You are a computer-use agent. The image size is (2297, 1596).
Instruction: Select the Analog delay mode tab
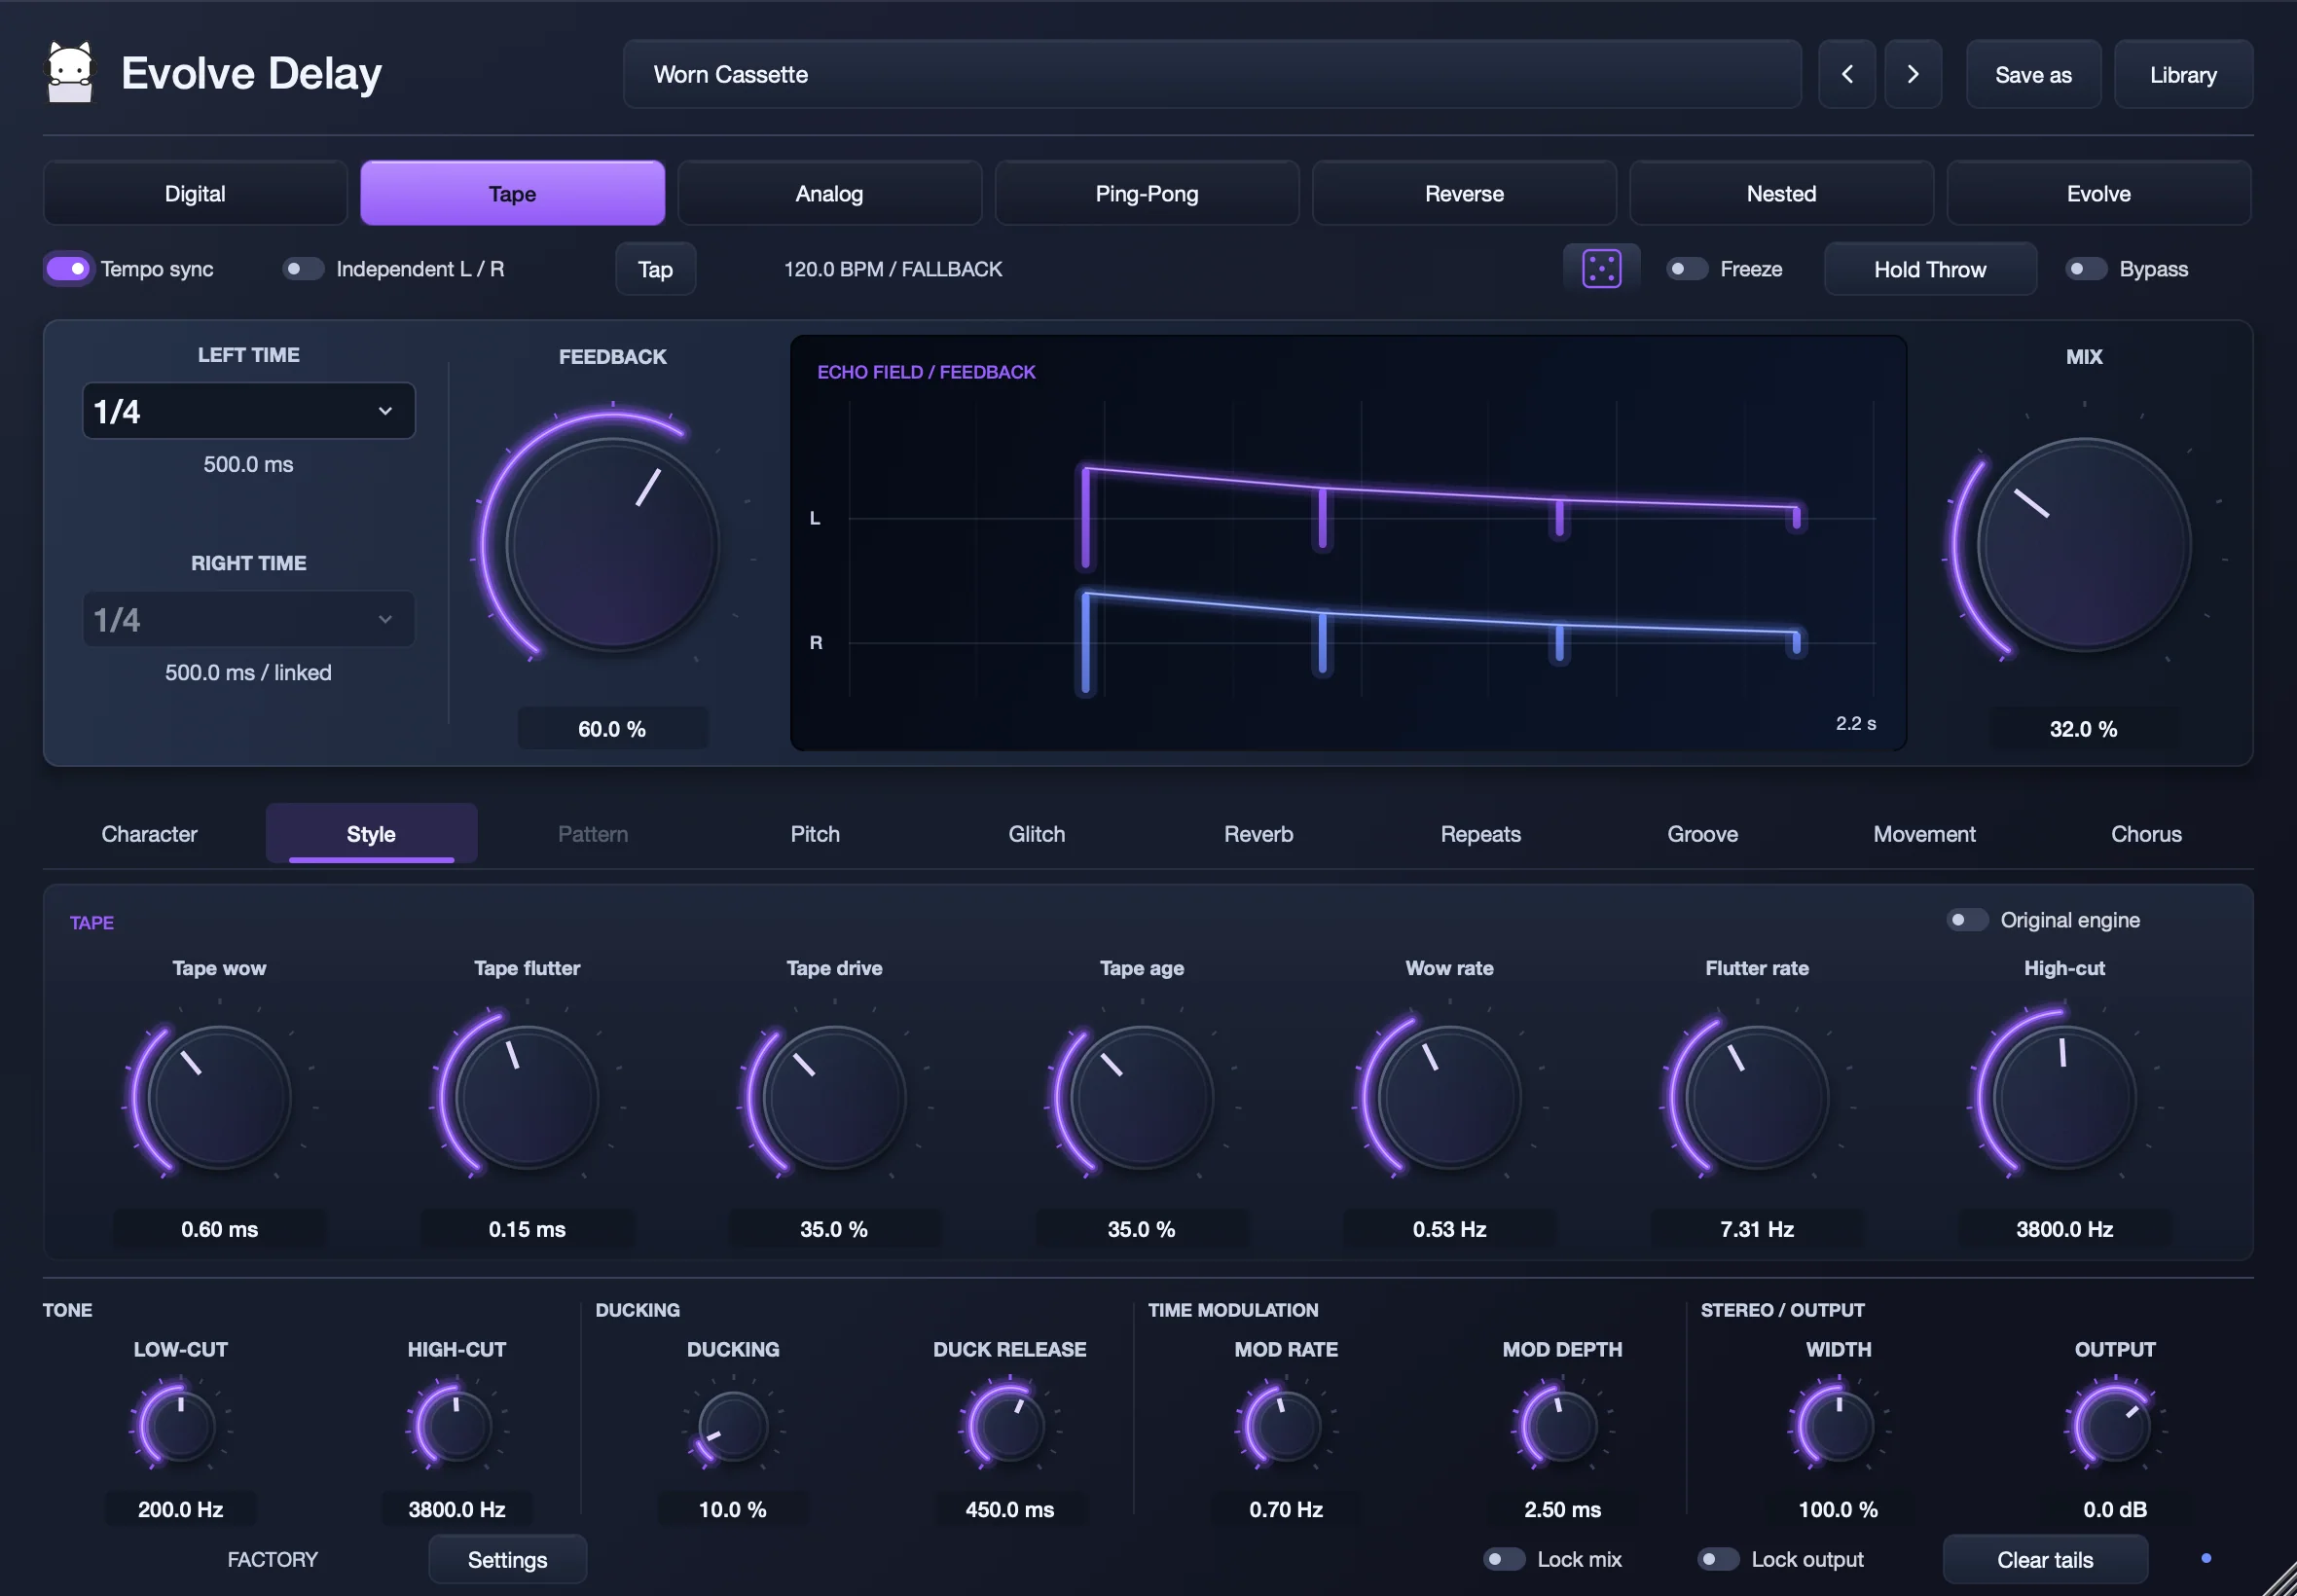(x=829, y=193)
